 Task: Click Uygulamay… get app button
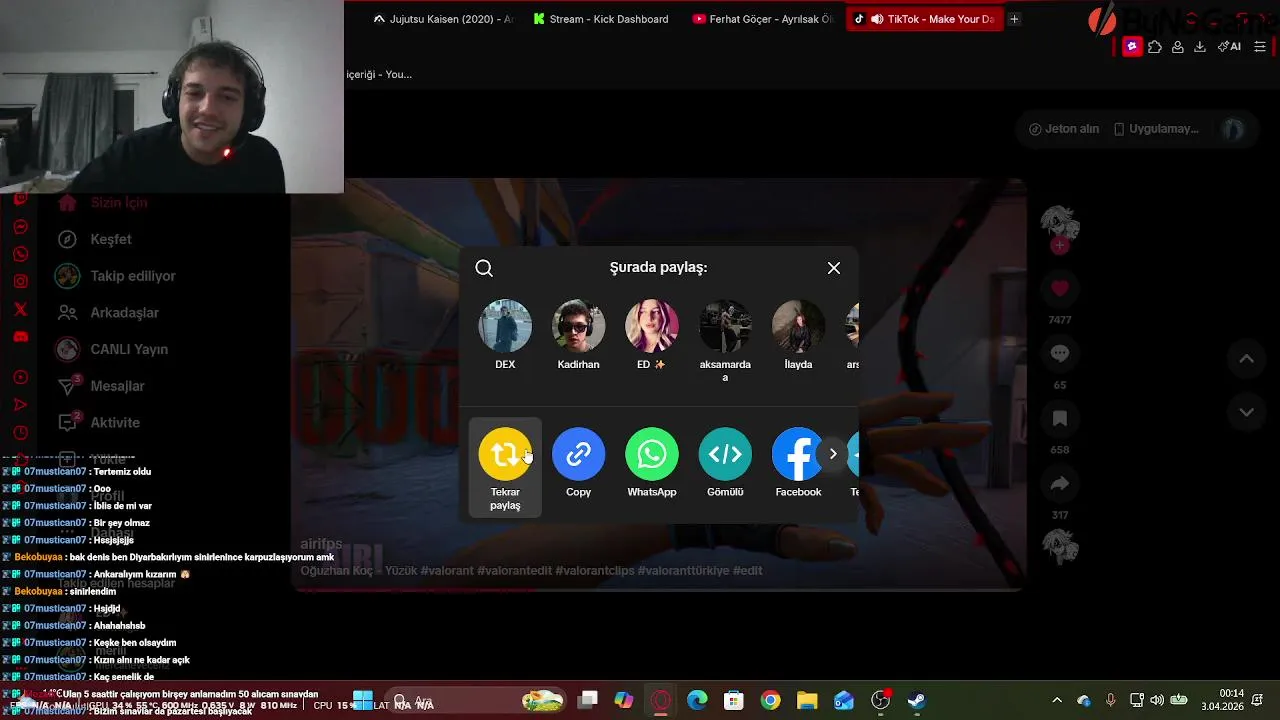[x=1156, y=129]
